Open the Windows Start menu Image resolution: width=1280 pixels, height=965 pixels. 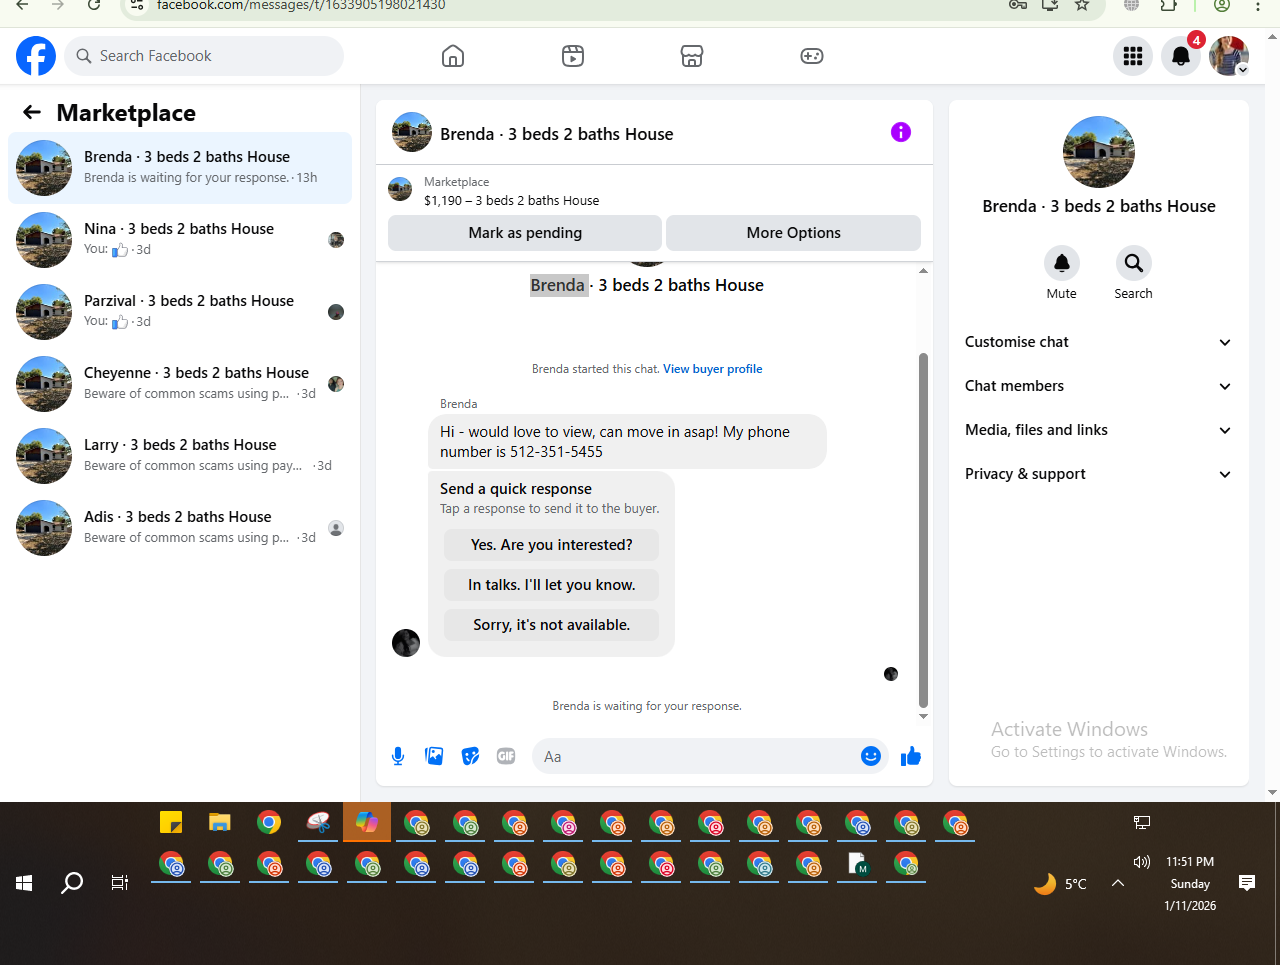click(x=24, y=883)
